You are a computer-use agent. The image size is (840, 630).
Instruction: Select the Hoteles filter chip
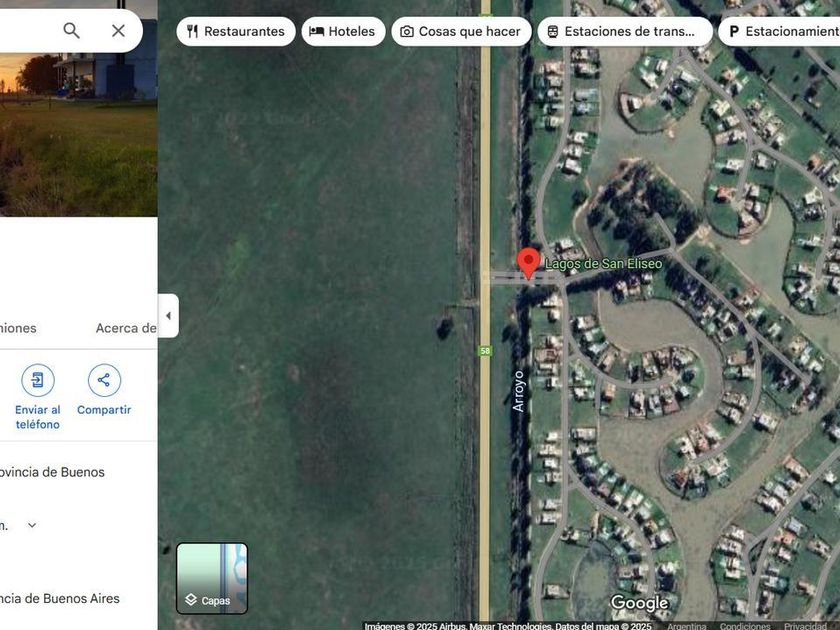[x=343, y=32]
